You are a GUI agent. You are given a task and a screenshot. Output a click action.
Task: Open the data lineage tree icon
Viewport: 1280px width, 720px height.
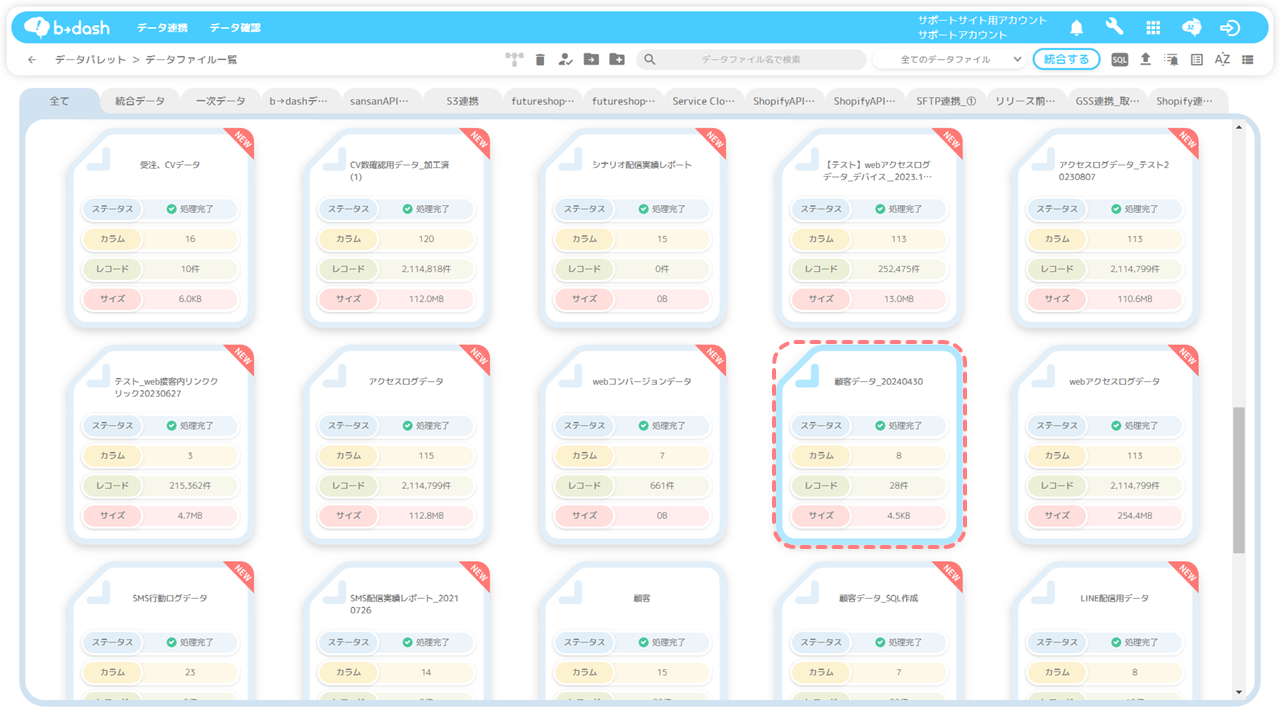coord(514,60)
